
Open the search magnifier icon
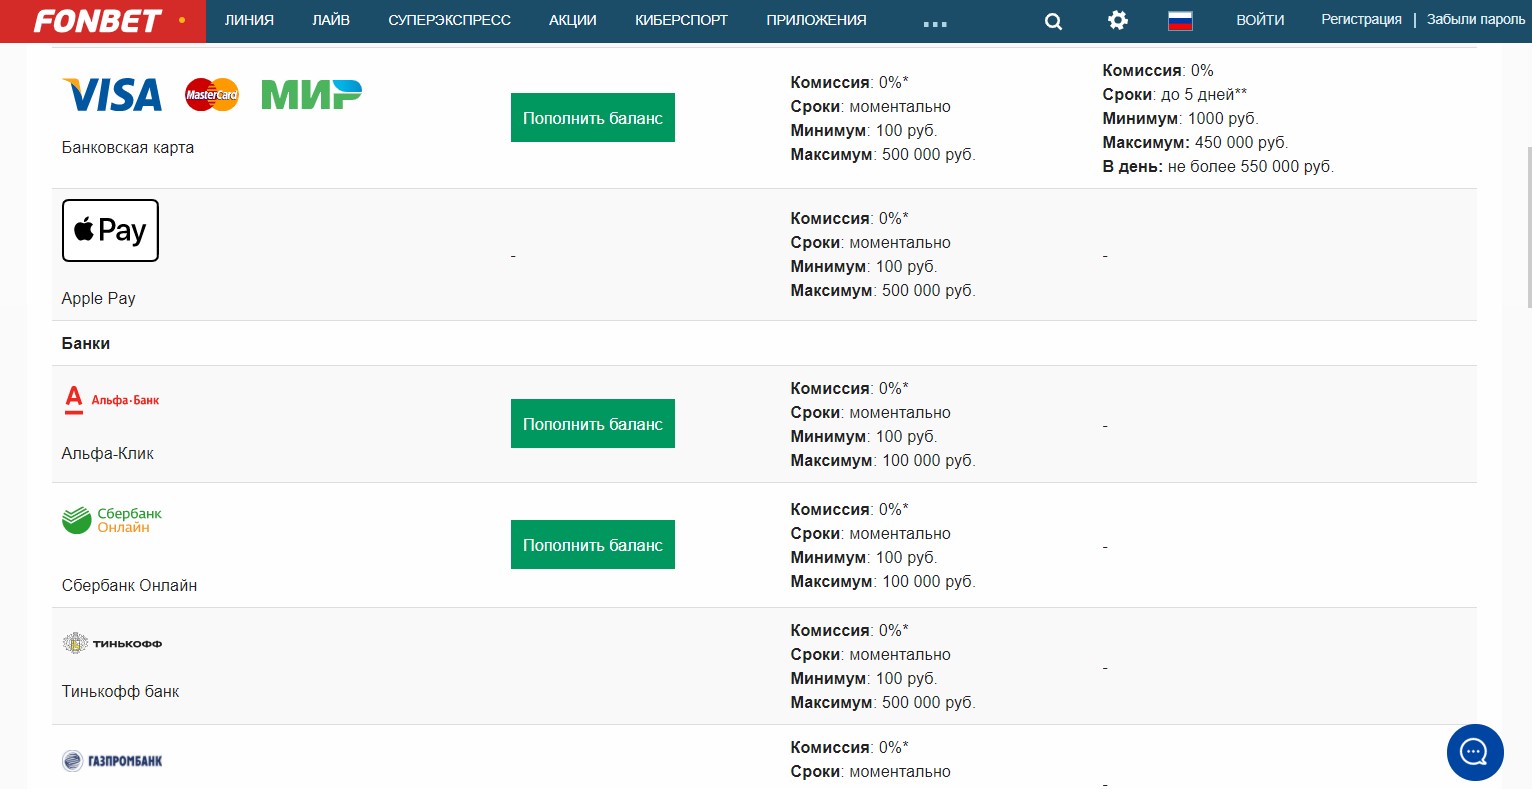click(1053, 21)
